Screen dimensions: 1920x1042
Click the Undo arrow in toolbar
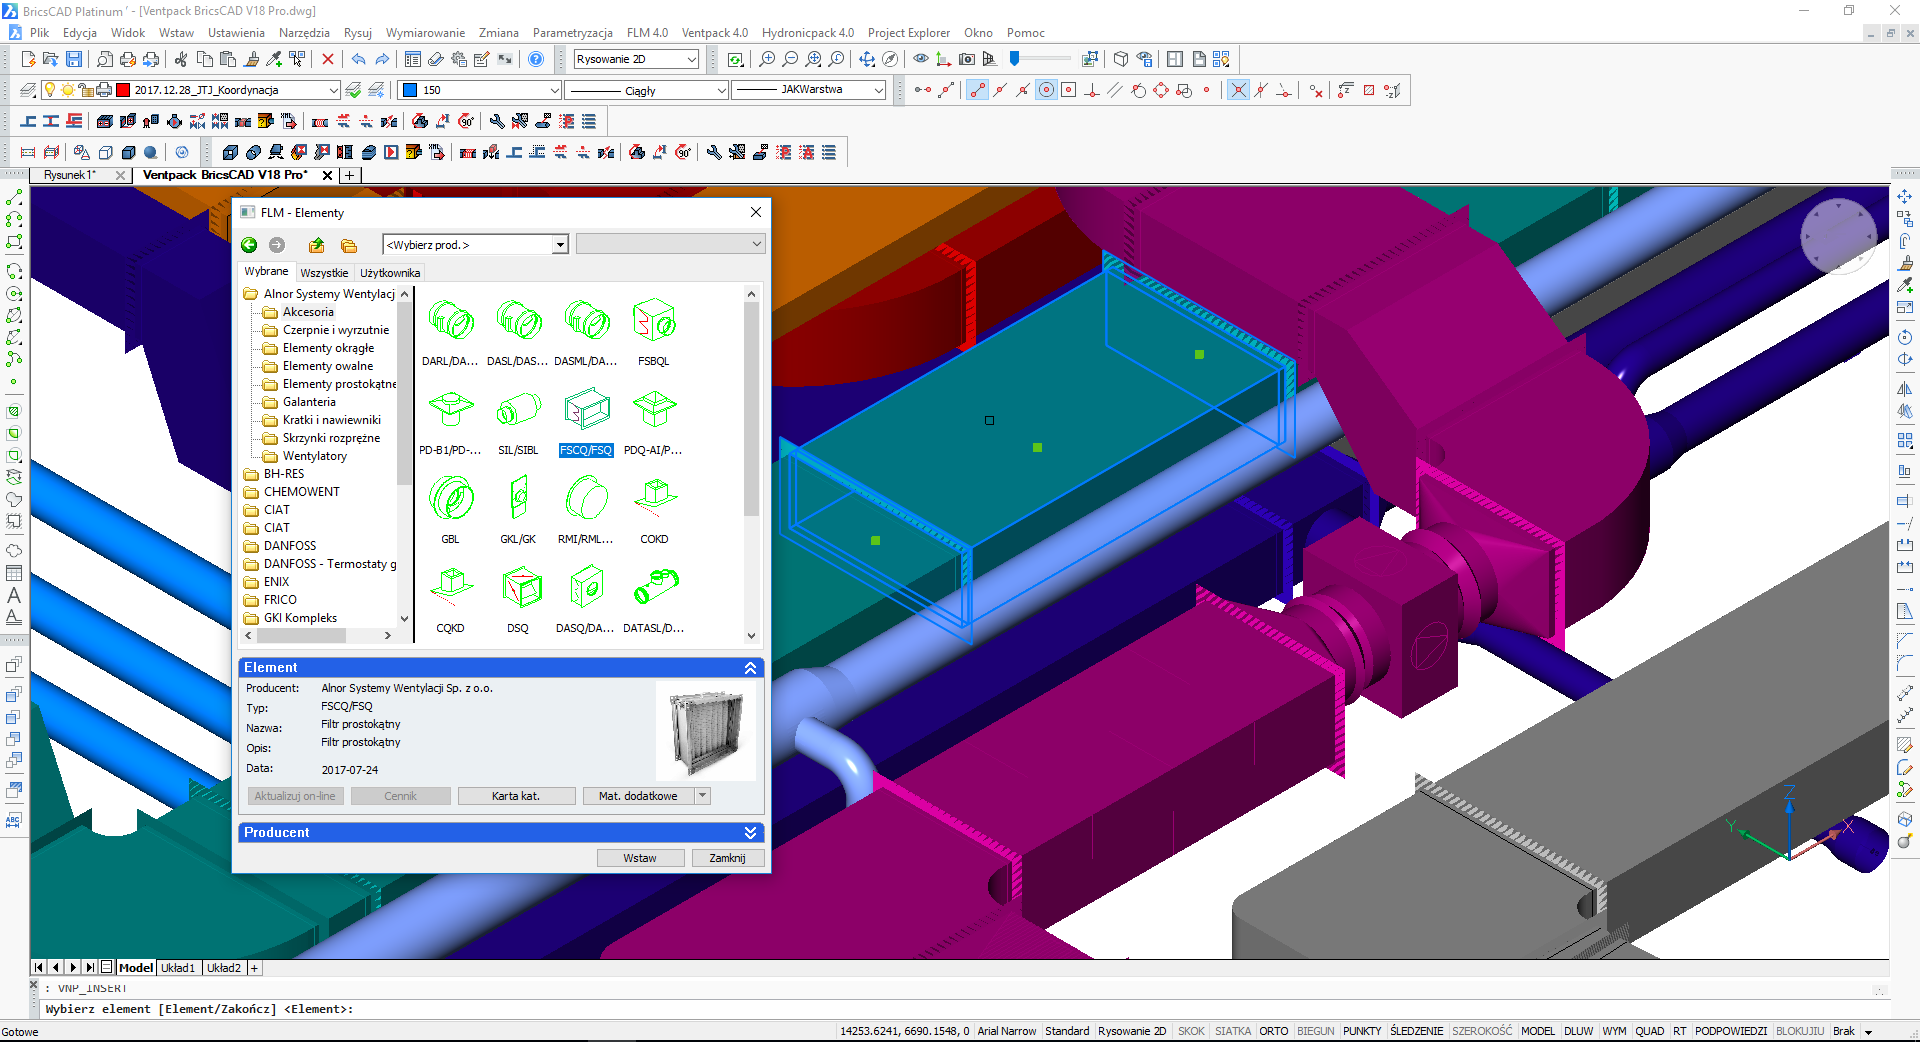point(358,60)
